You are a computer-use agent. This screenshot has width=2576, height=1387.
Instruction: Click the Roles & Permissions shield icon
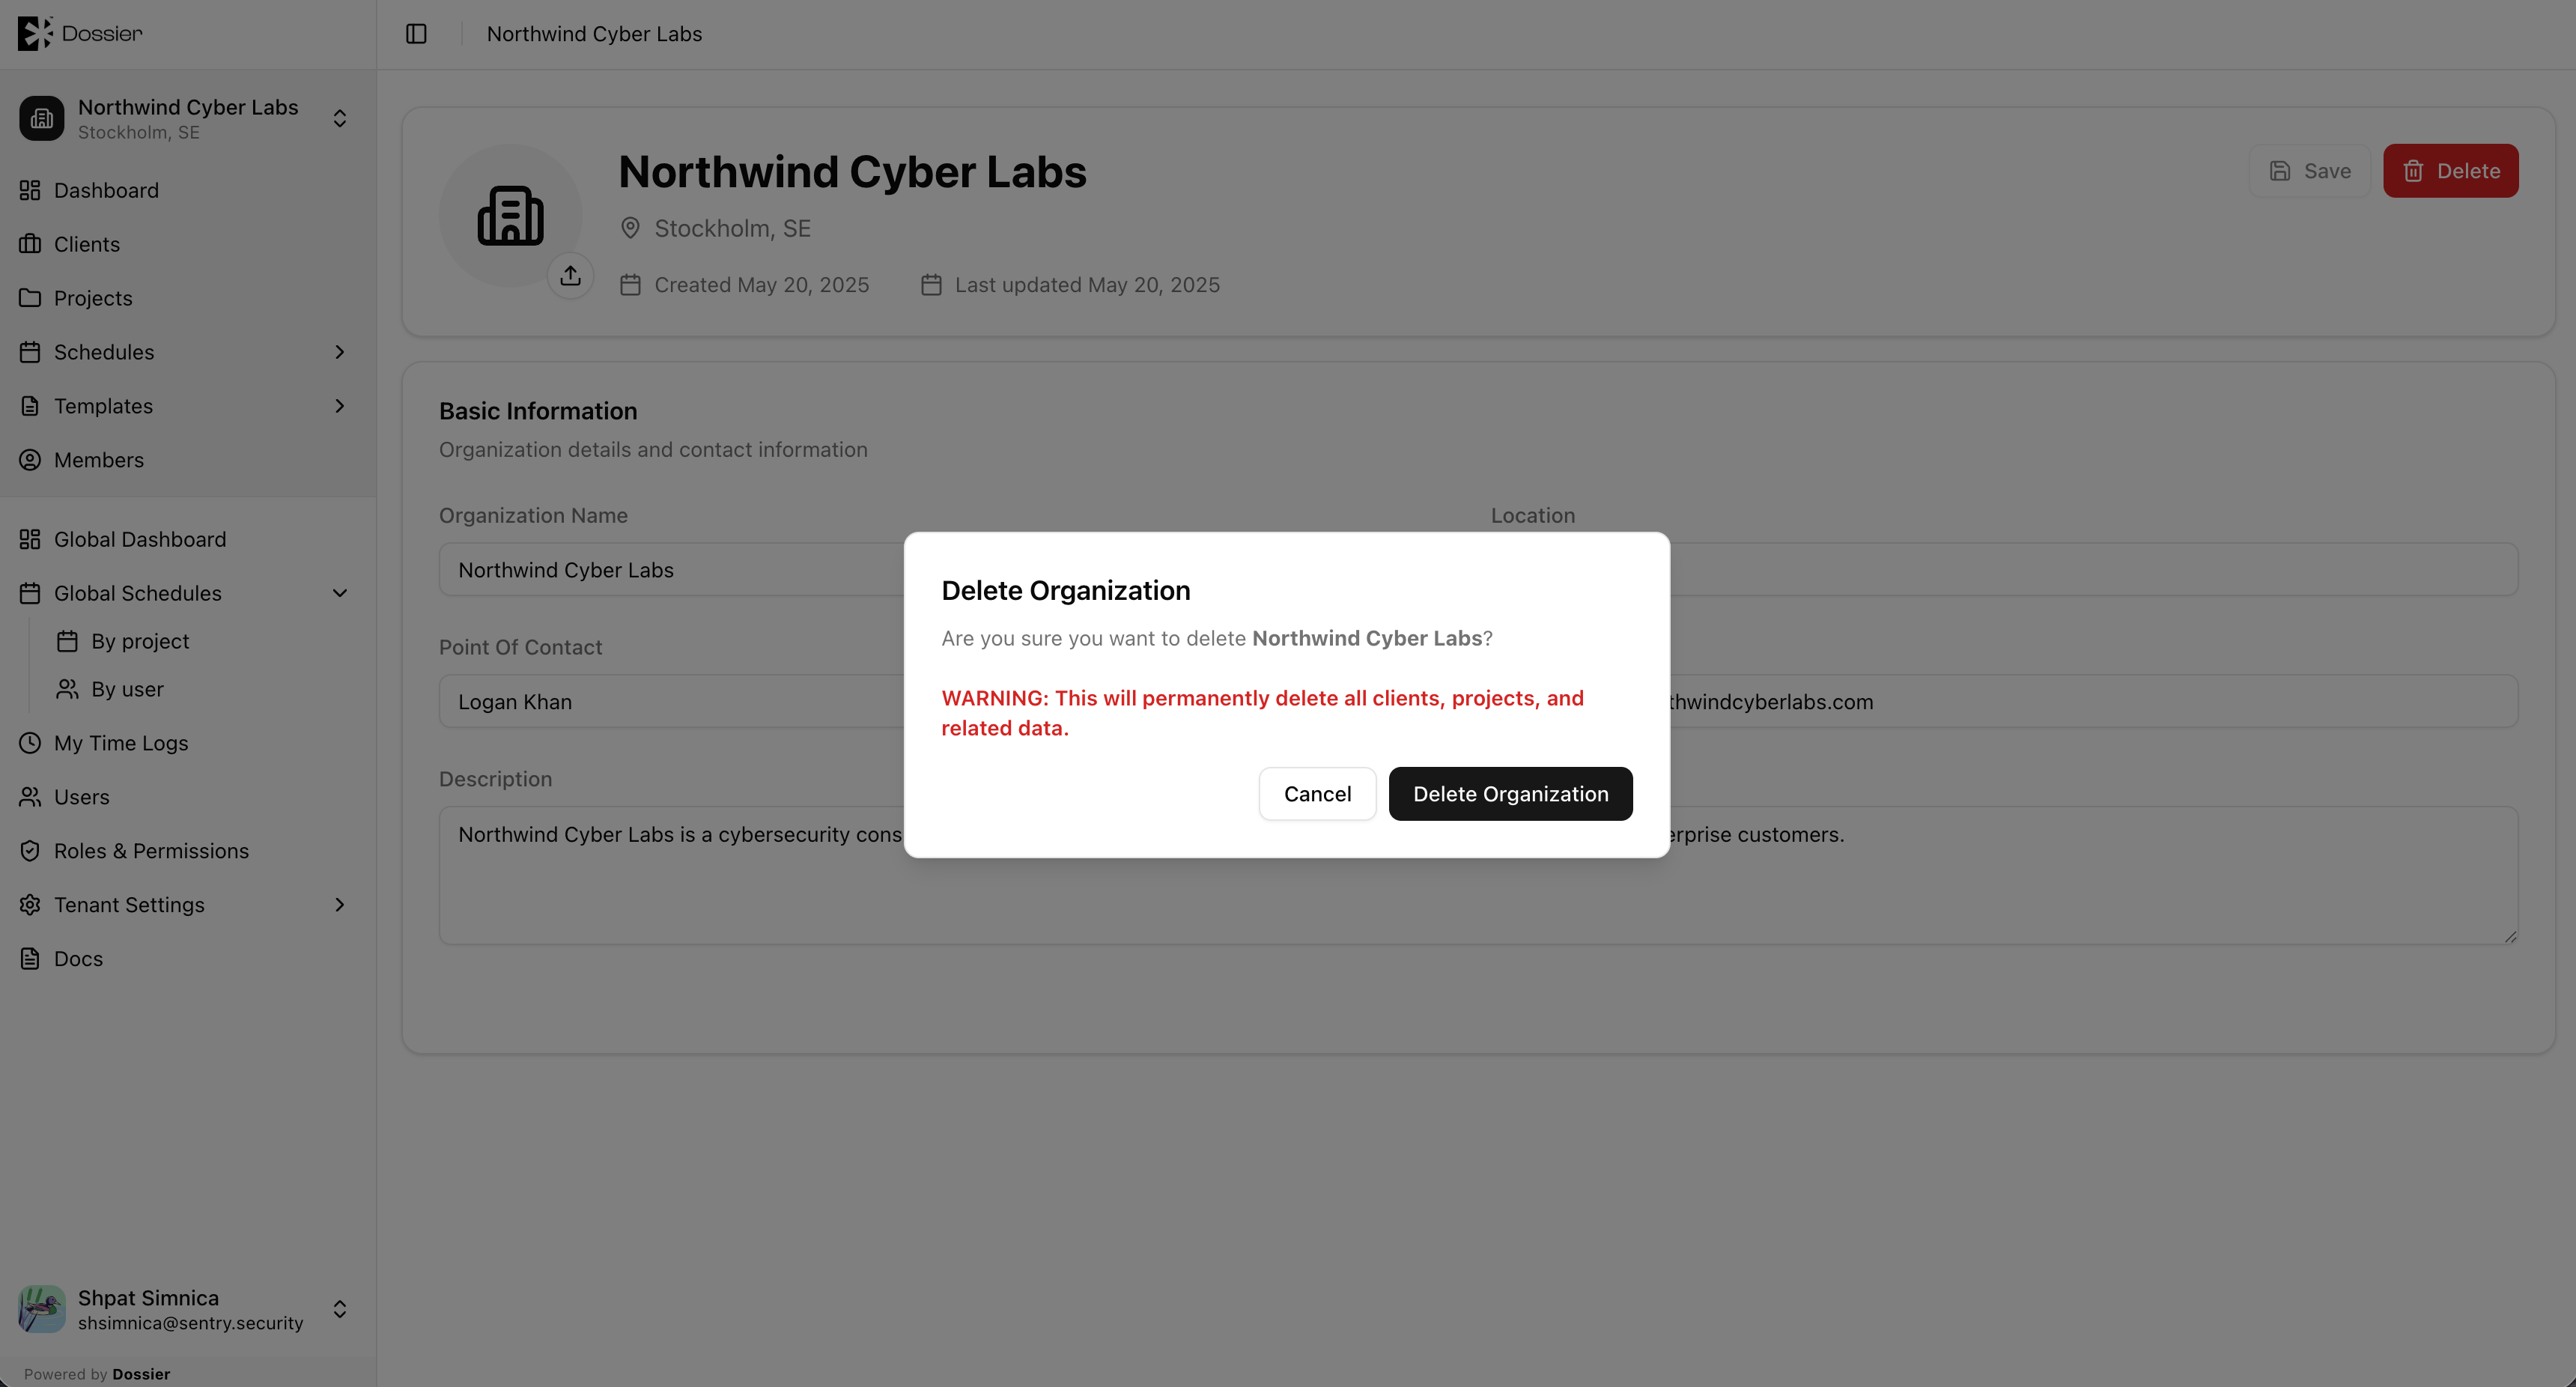coord(30,851)
